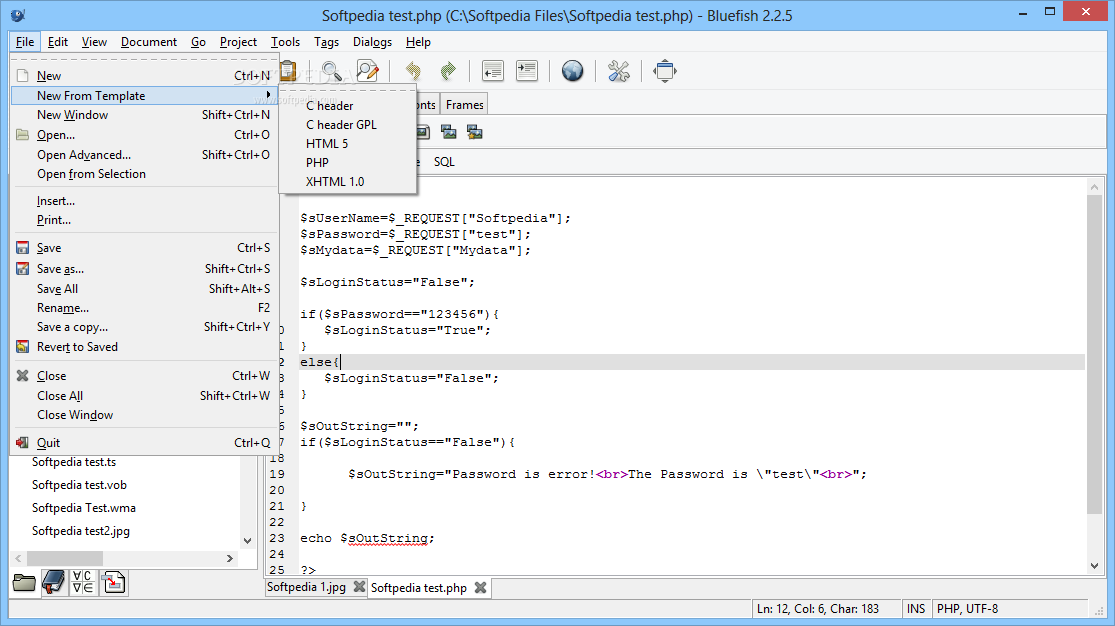
Task: Open the file browser folder icon
Action: click(x=24, y=583)
